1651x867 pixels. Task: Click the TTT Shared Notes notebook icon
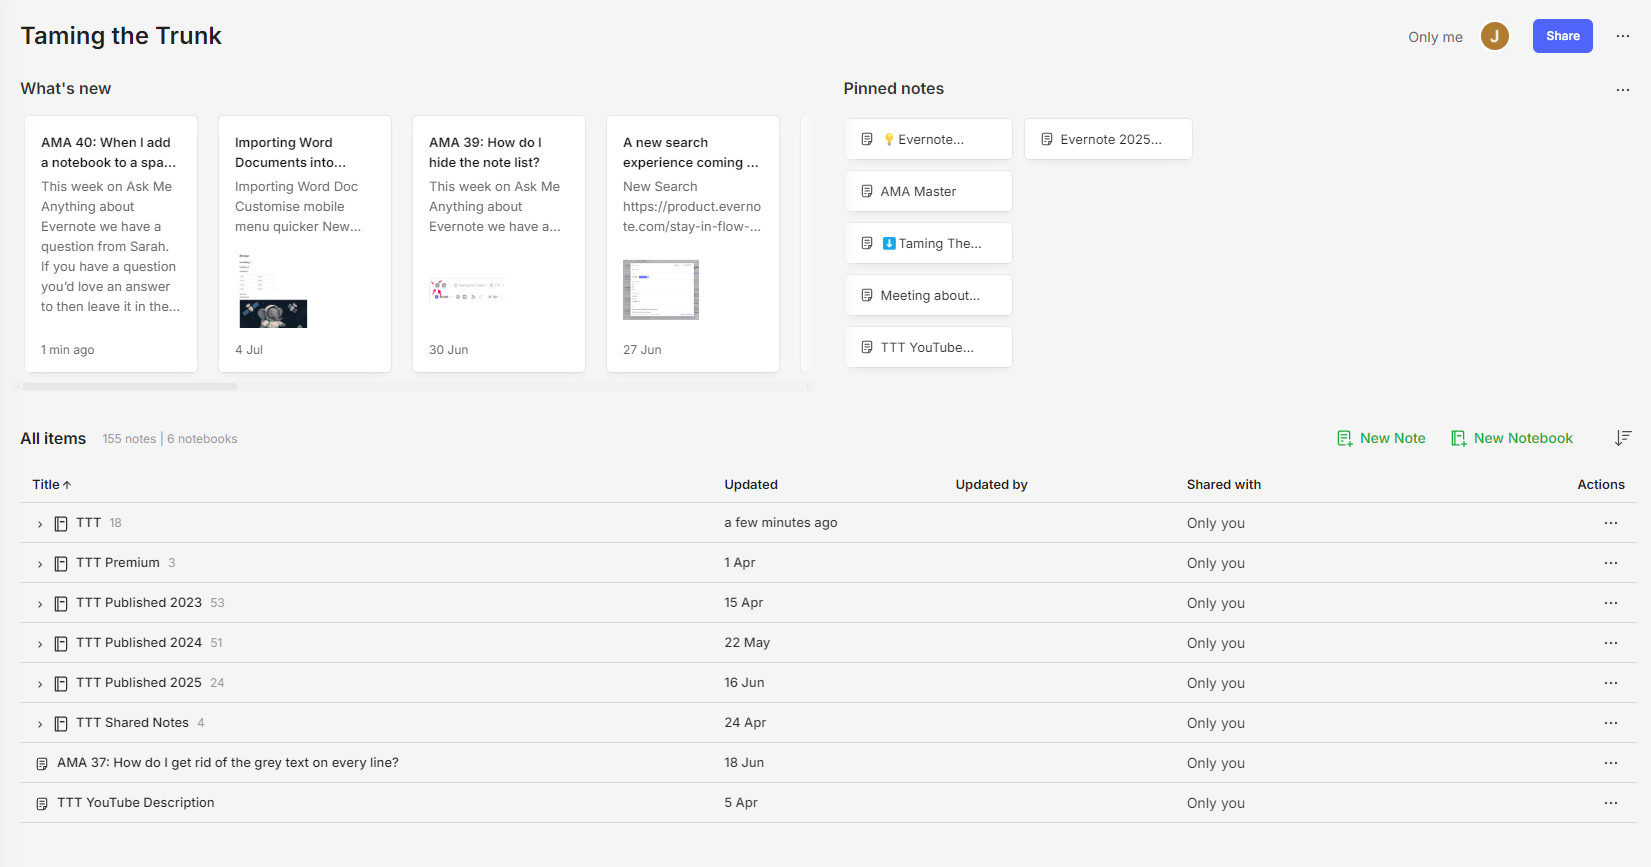tap(61, 723)
